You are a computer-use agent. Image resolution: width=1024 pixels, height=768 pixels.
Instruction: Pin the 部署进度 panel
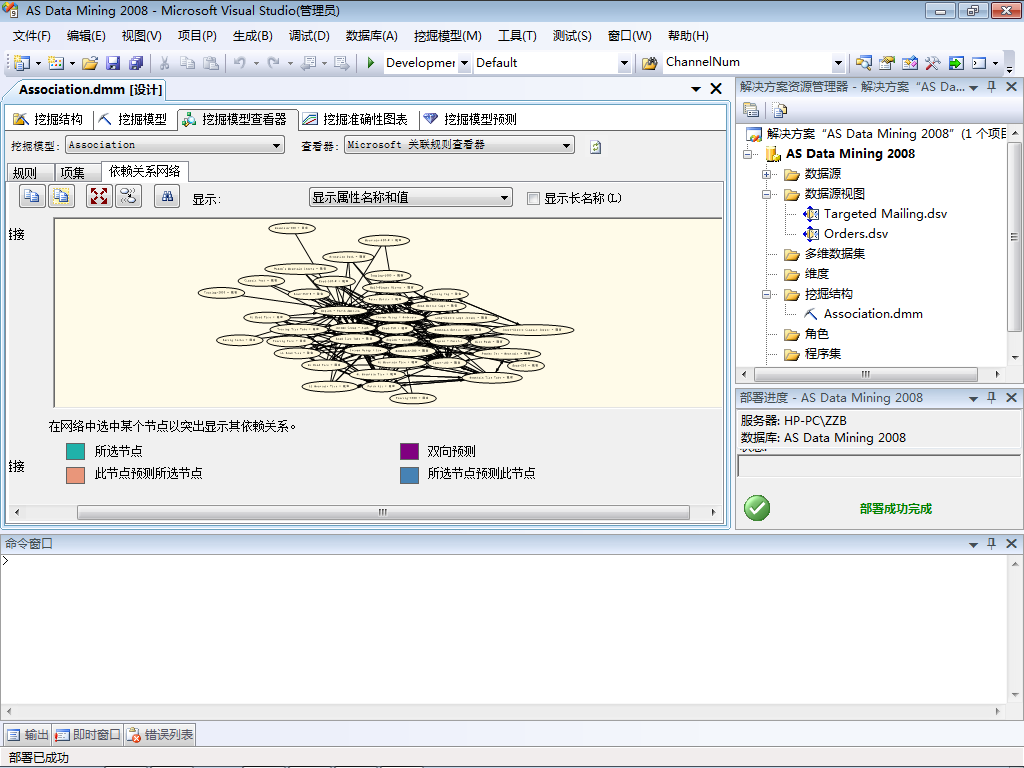pos(991,397)
